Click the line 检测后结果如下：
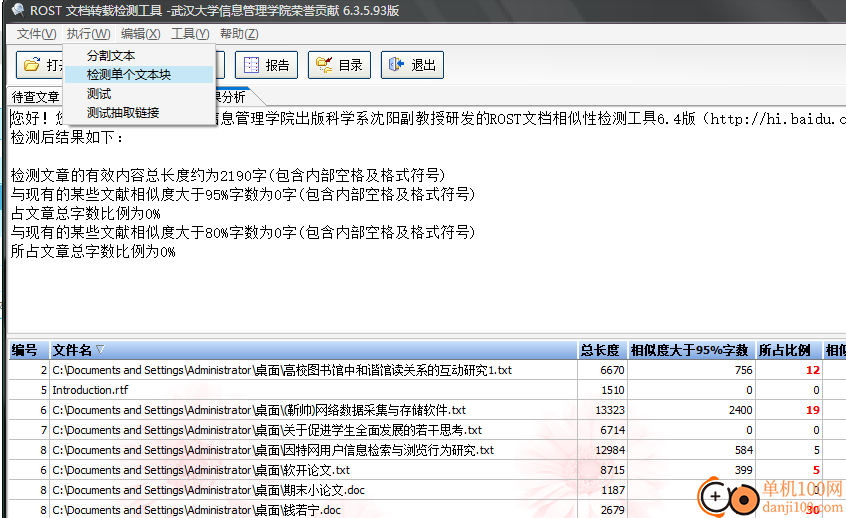 coord(67,138)
